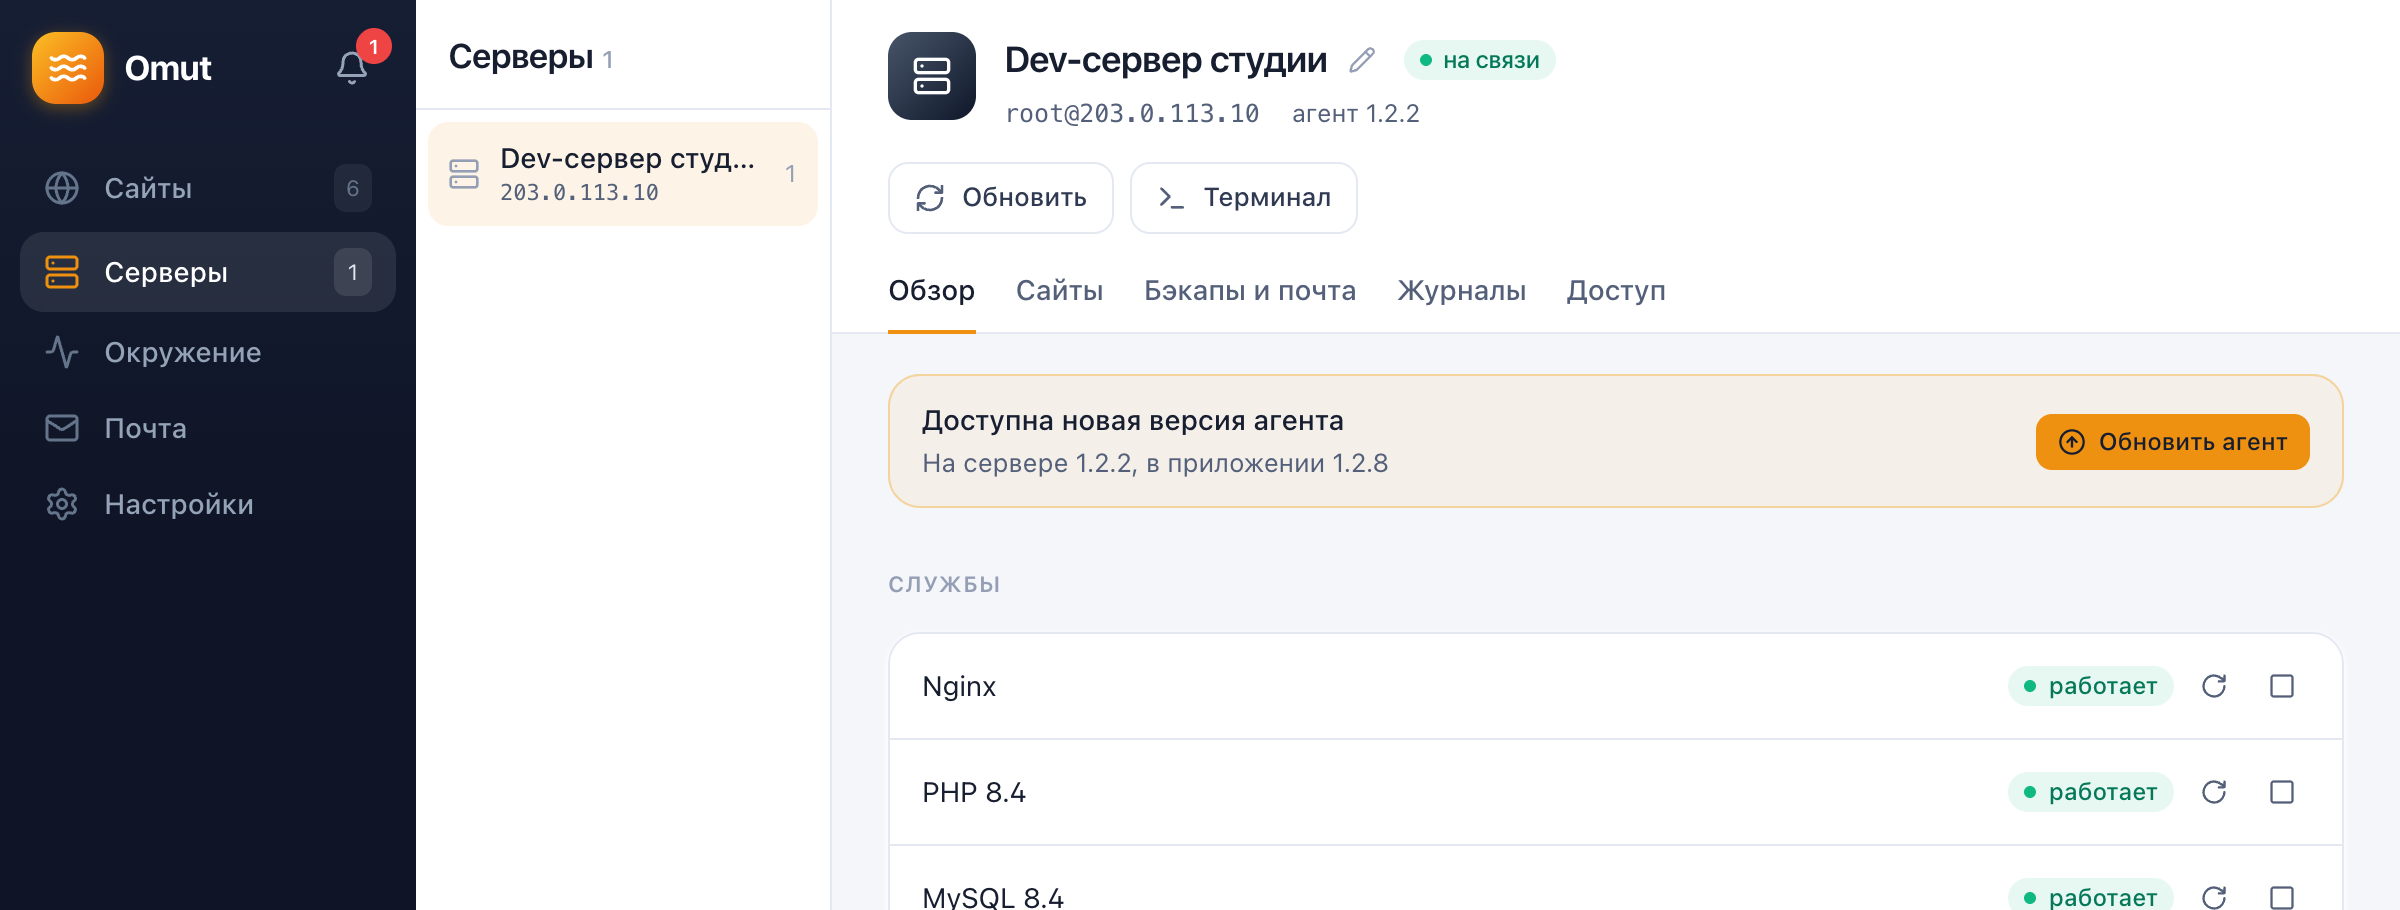Stop the Nginx service
The width and height of the screenshot is (2400, 910).
click(x=2282, y=686)
